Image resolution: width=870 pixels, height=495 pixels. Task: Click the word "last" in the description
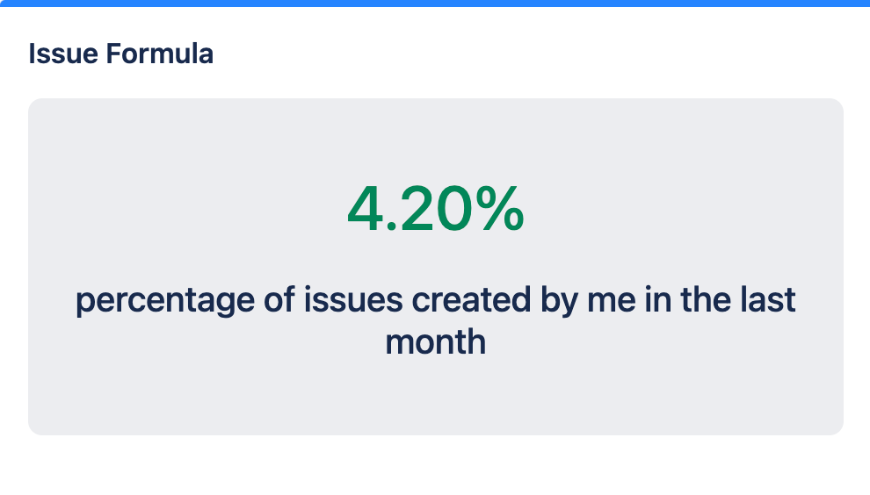(x=769, y=302)
